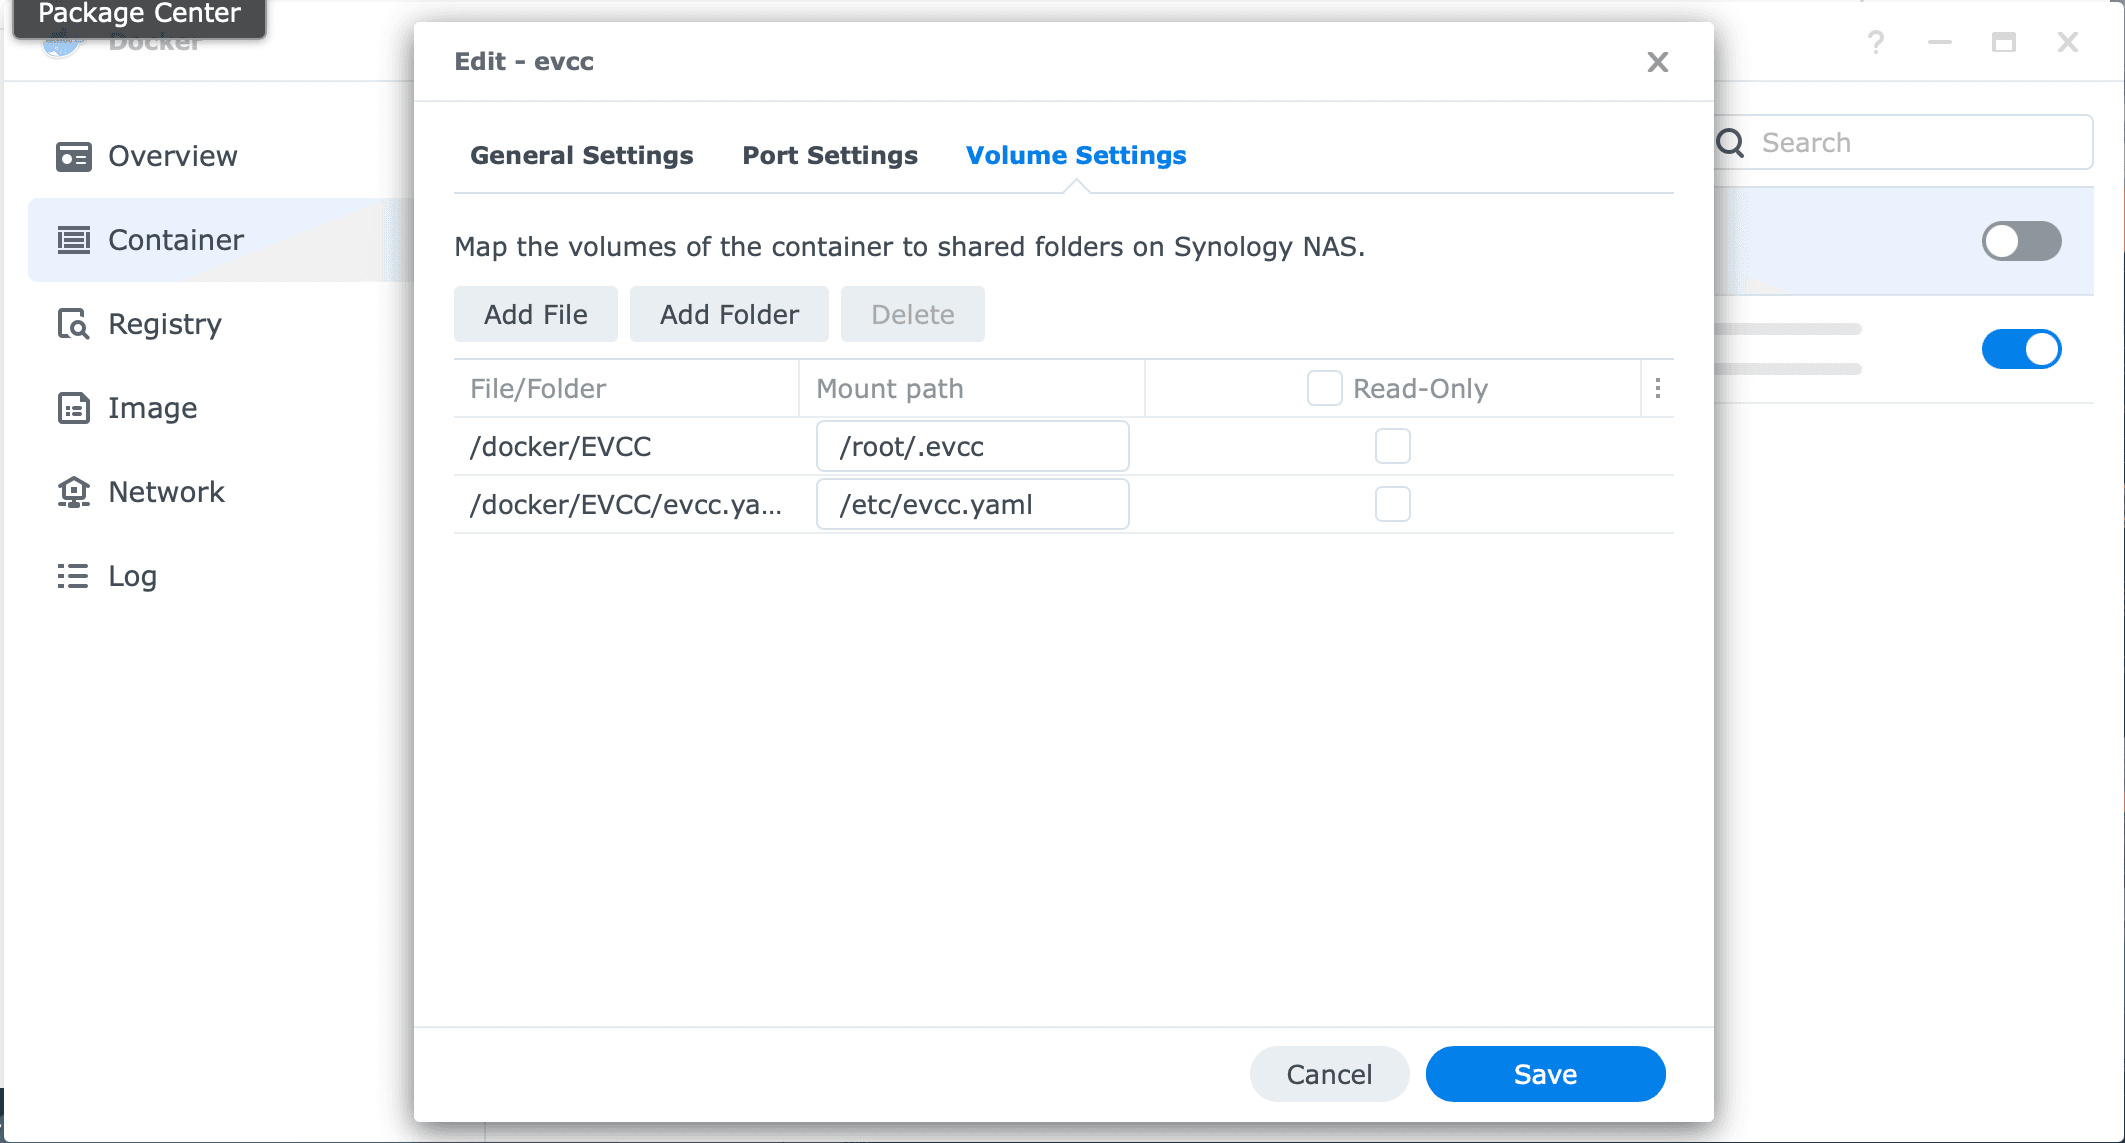Viewport: 2125px width, 1143px height.
Task: Select the Container section icon
Action: (73, 240)
